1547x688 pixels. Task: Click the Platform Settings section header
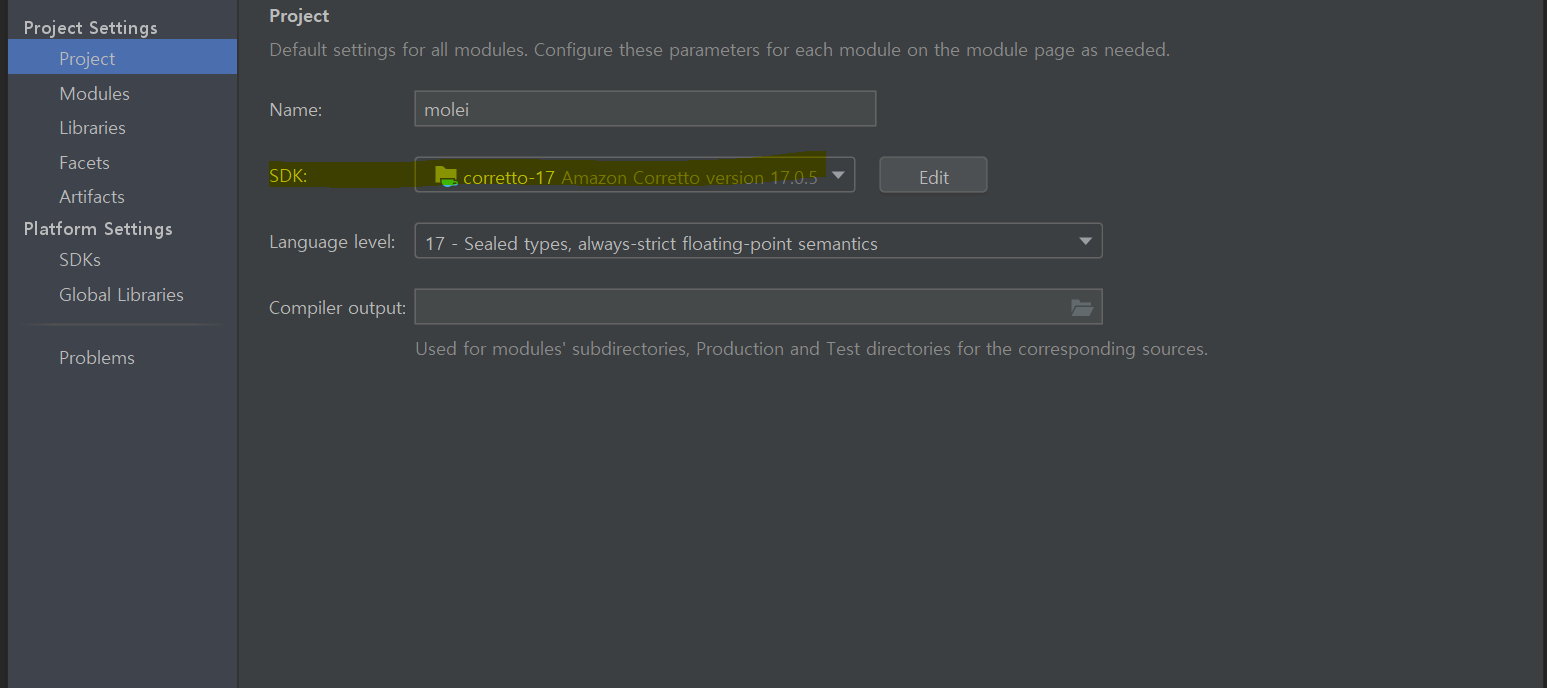97,228
